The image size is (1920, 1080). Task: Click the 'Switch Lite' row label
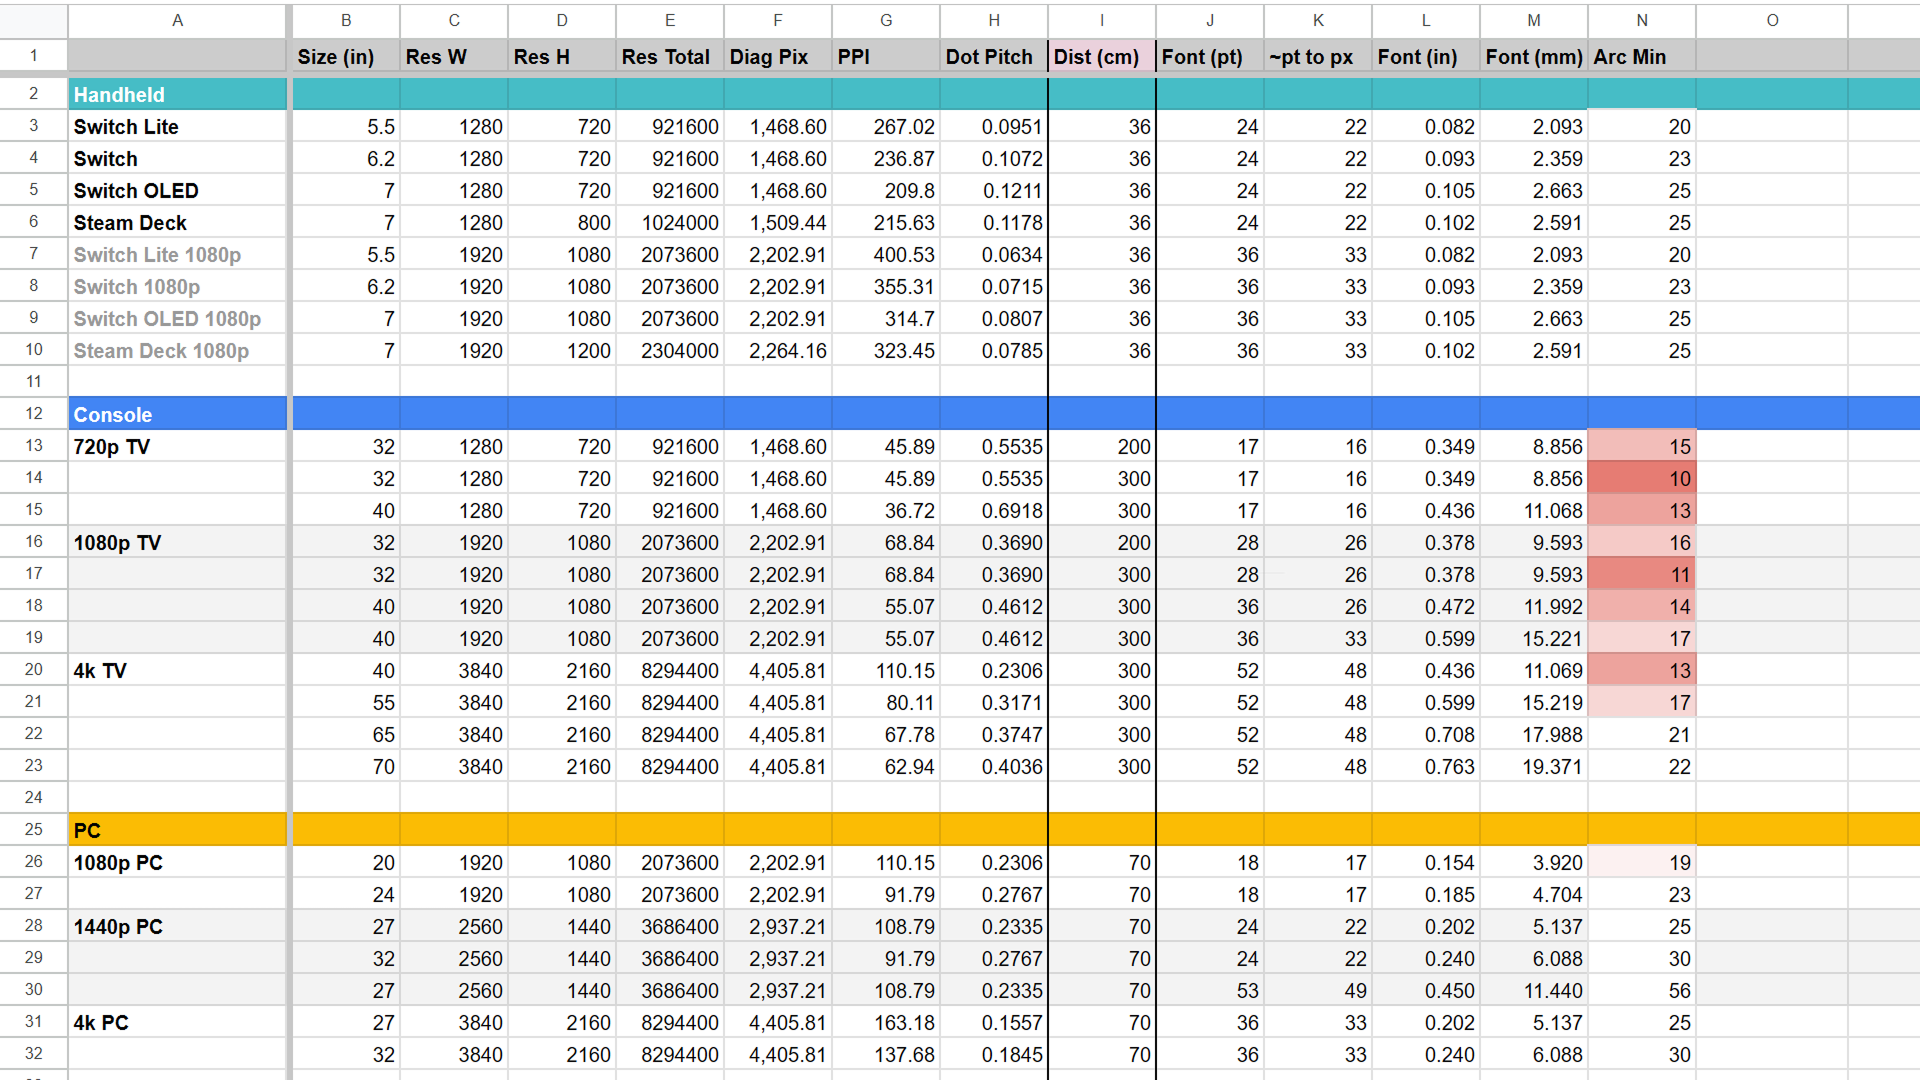coord(178,126)
